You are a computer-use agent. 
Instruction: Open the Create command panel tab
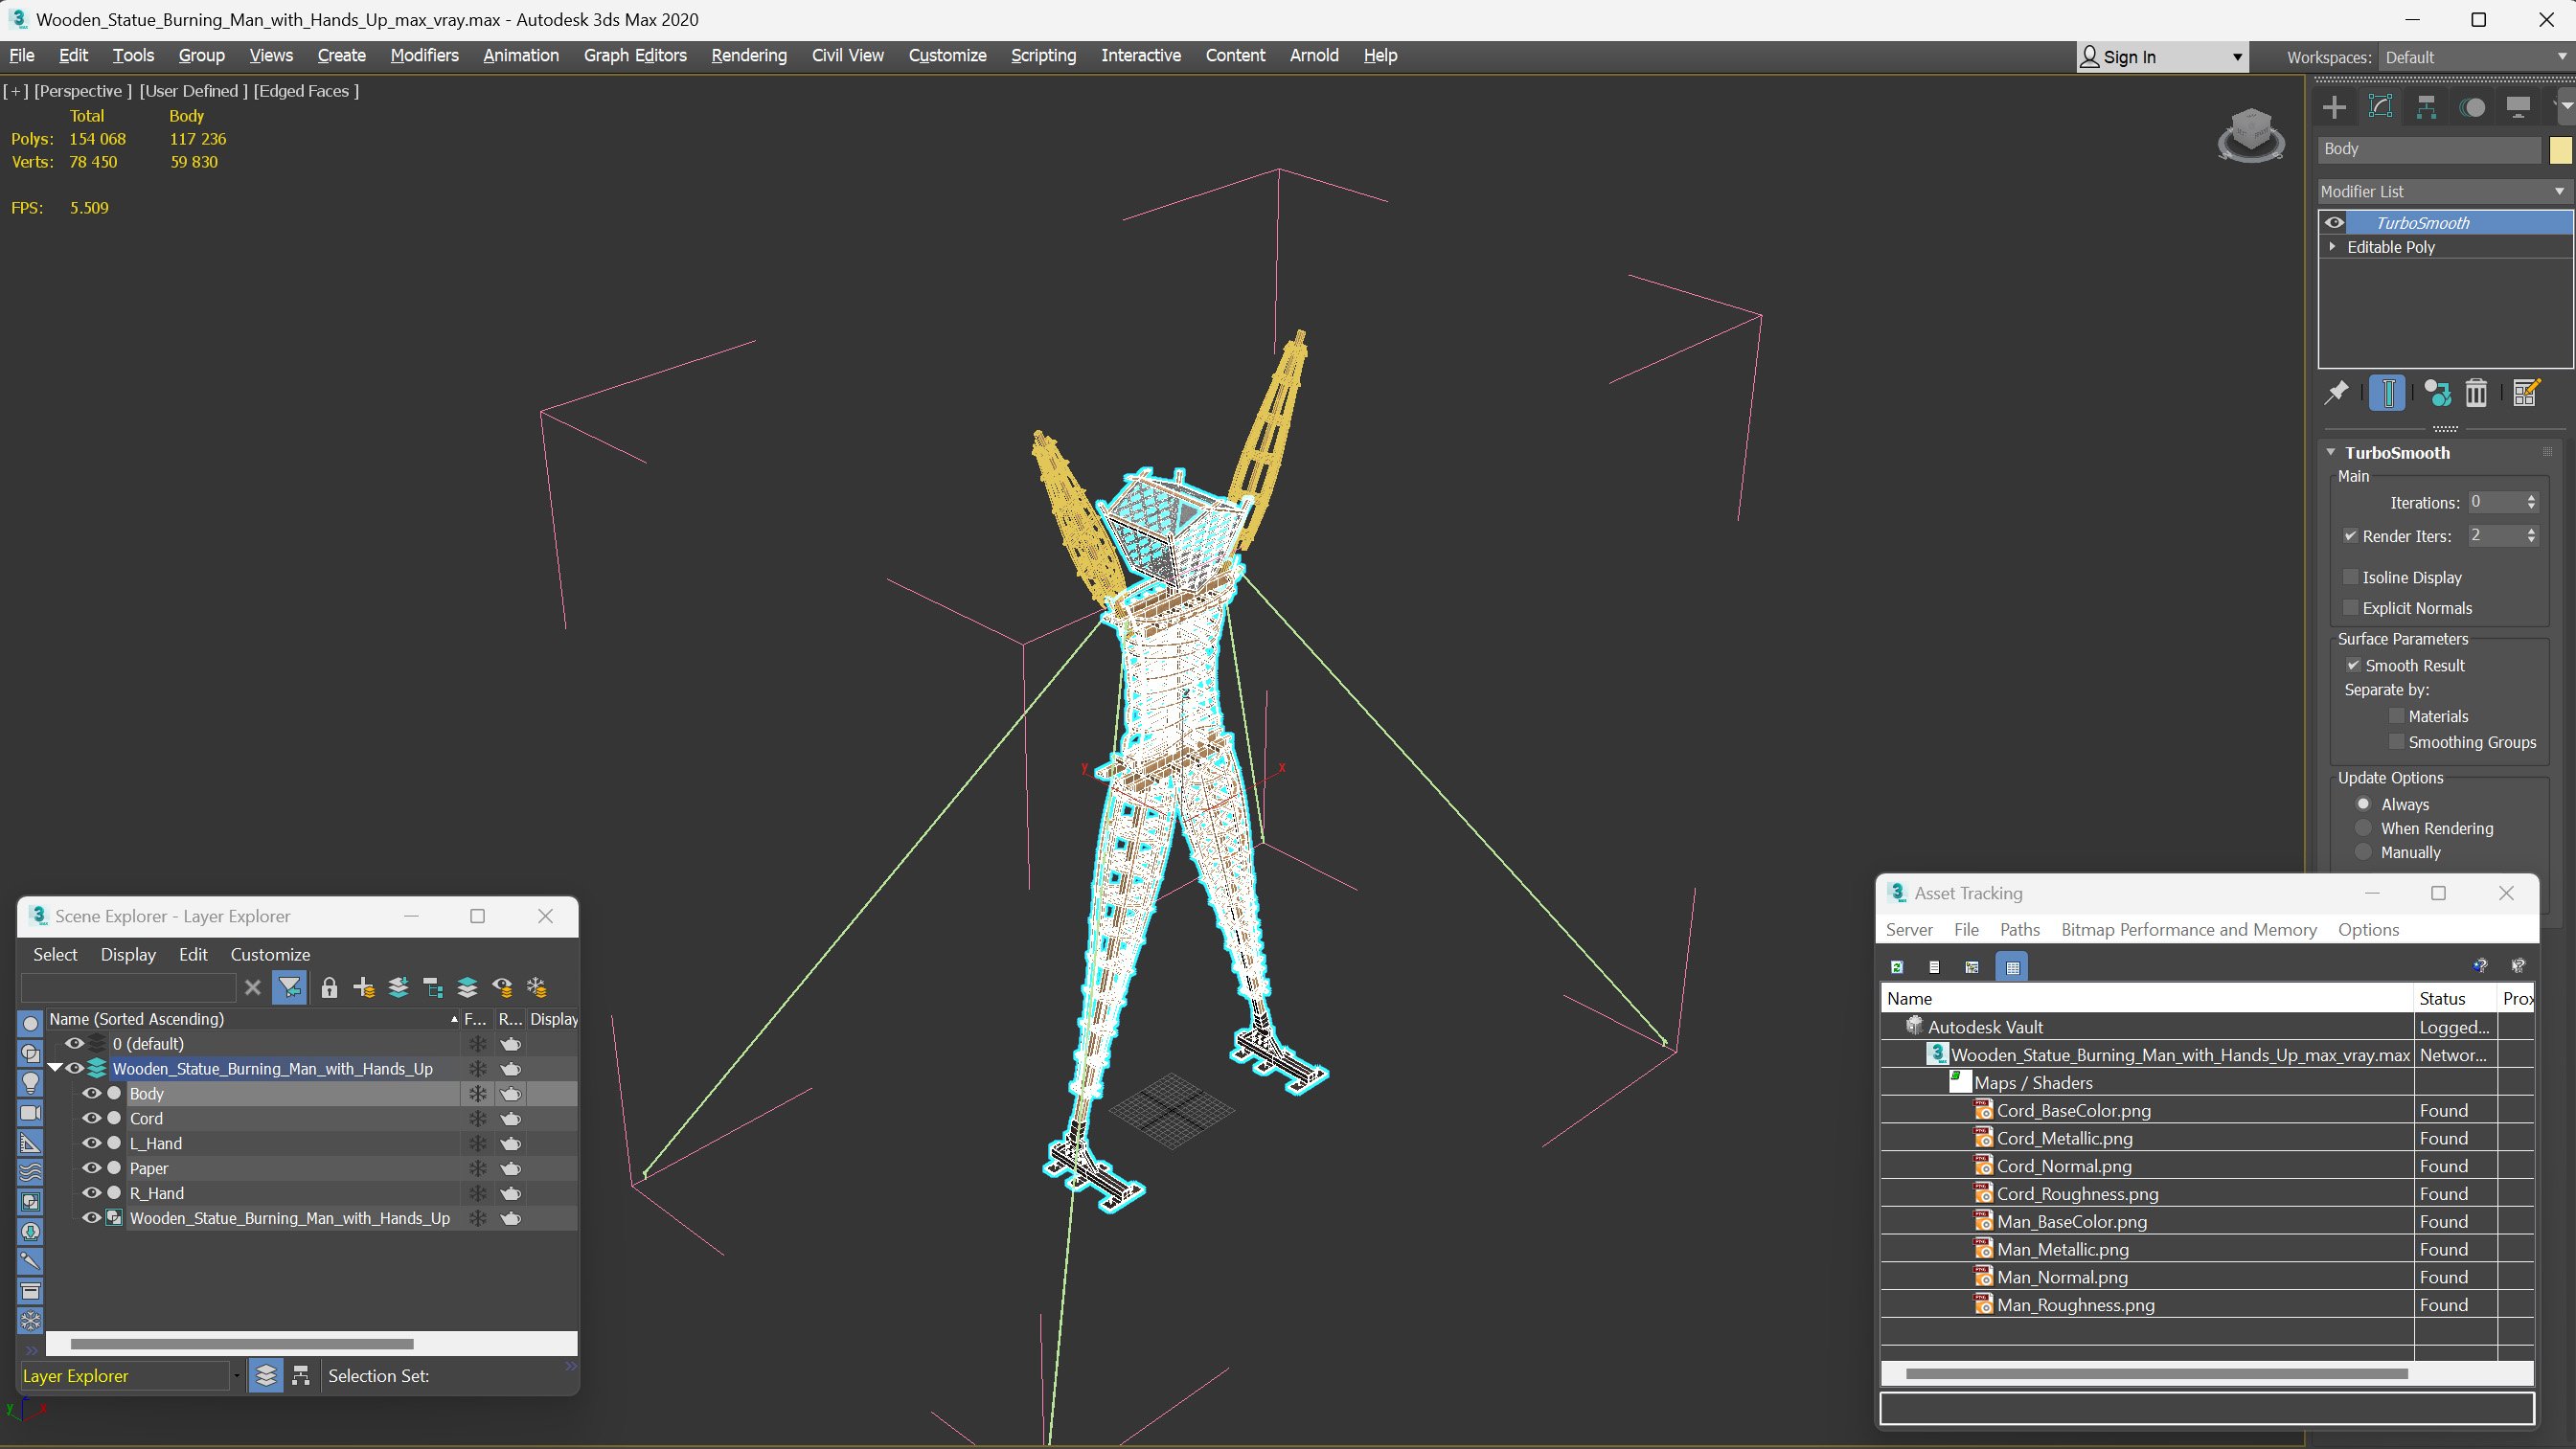[2334, 107]
